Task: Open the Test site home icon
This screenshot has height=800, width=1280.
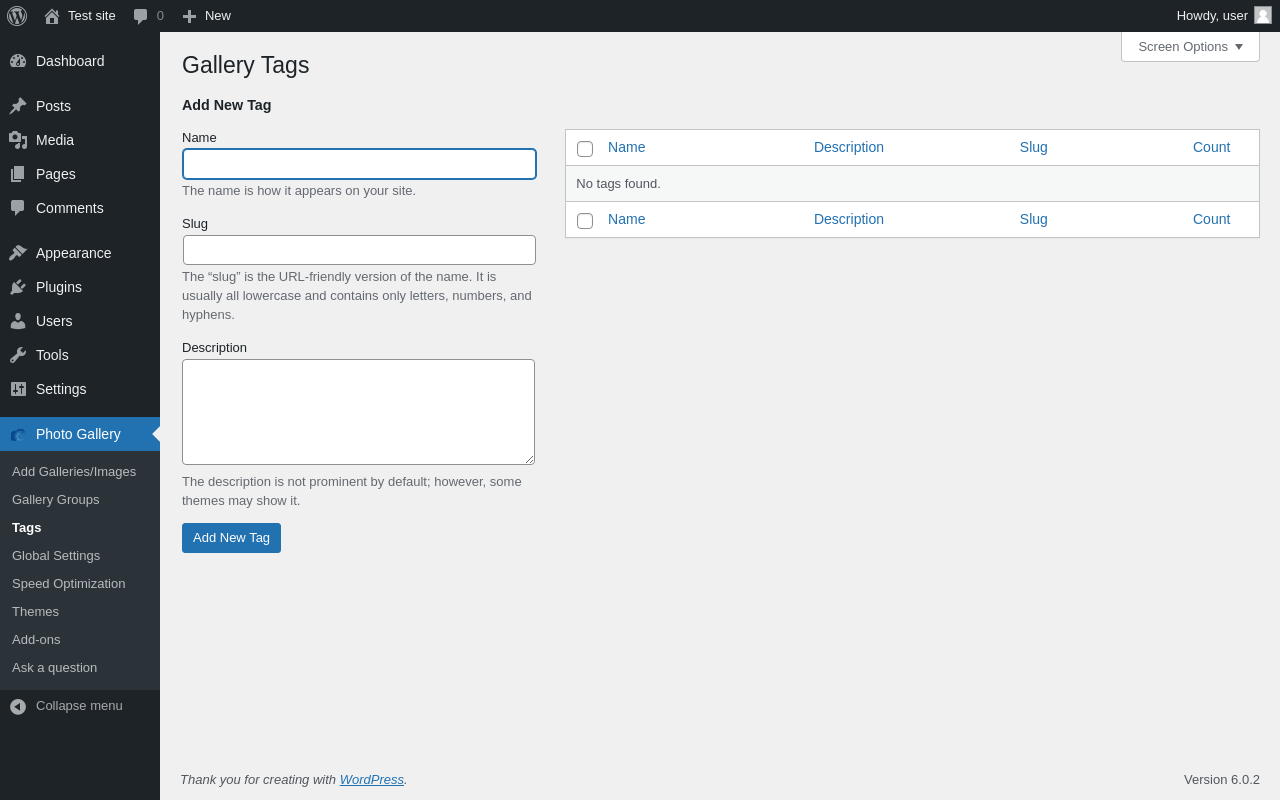Action: pyautogui.click(x=52, y=16)
